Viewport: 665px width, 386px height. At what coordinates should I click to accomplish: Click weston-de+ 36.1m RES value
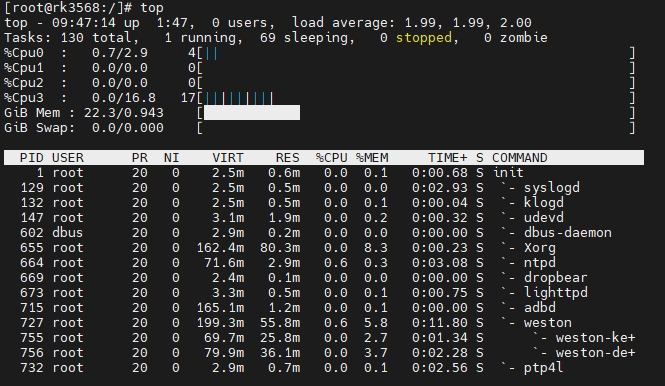(x=280, y=352)
